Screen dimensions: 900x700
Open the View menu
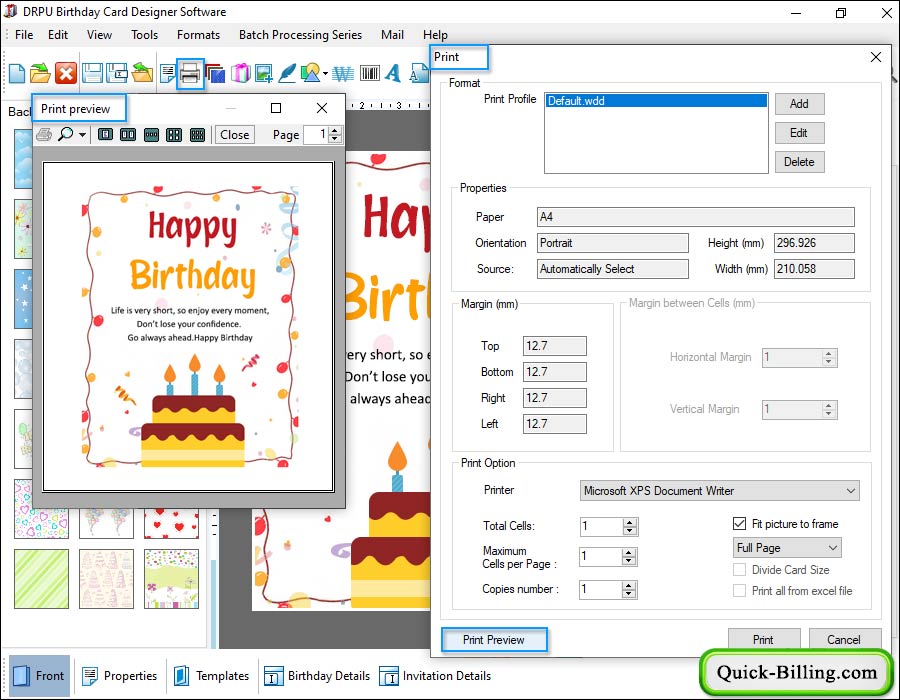pos(99,34)
